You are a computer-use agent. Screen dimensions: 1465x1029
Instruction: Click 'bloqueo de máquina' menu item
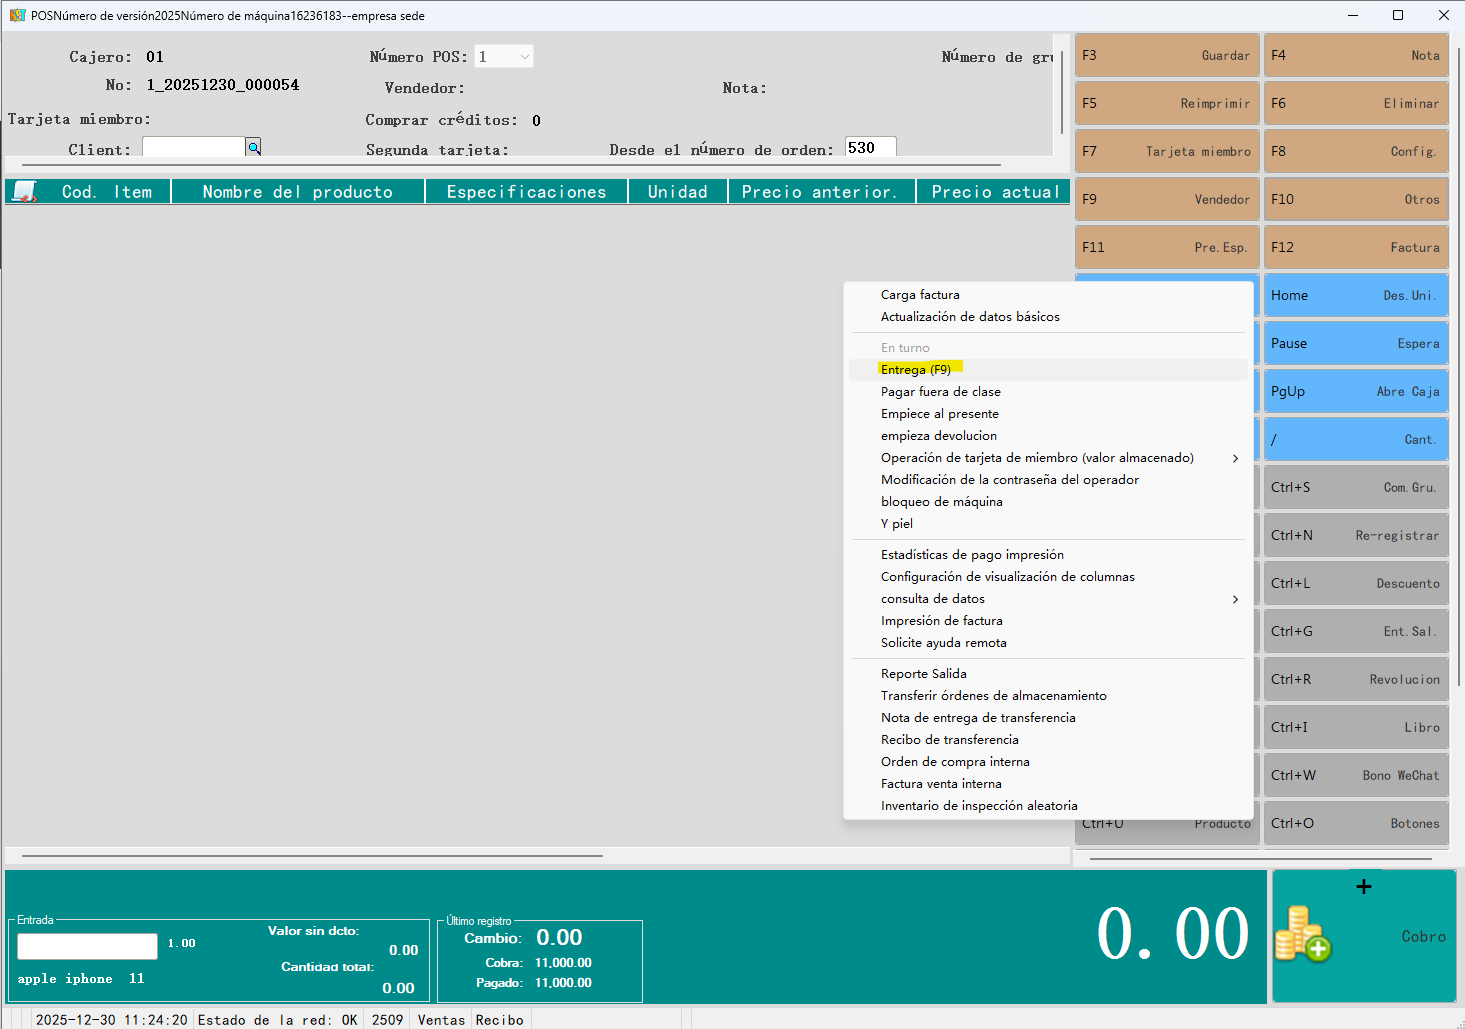coord(941,502)
